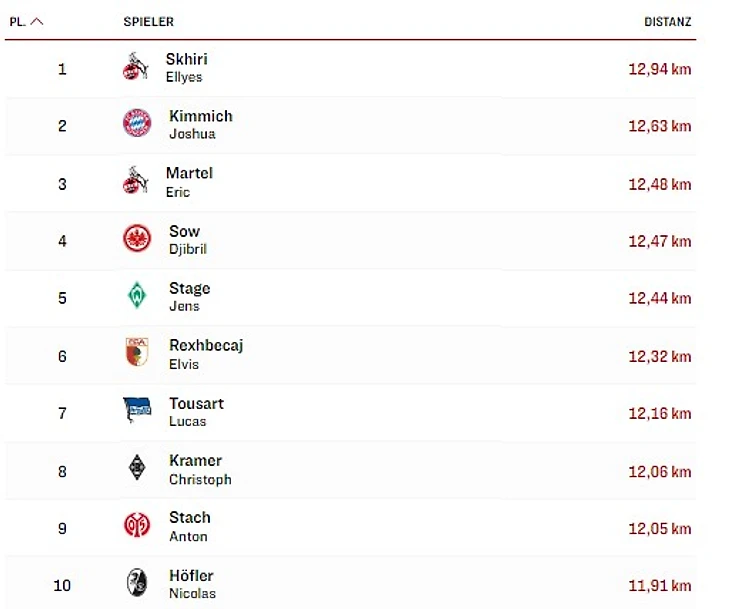Sort the table by the Spieler column
This screenshot has height=609, width=730.
point(148,21)
